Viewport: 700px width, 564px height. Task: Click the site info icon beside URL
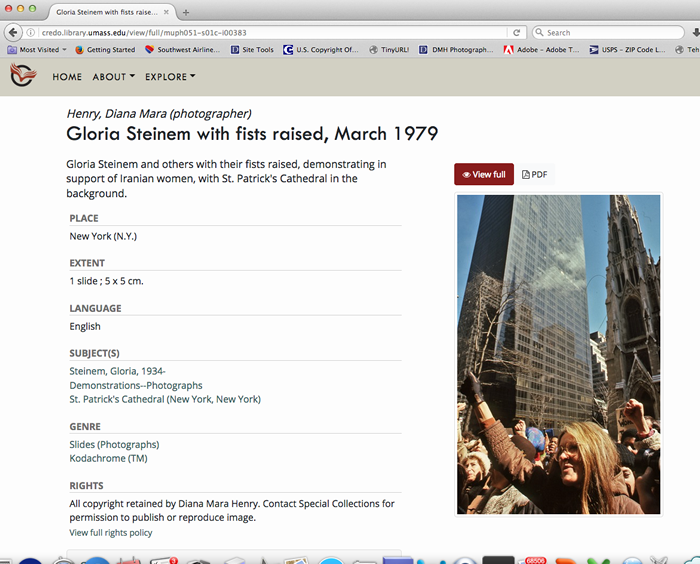[x=33, y=33]
